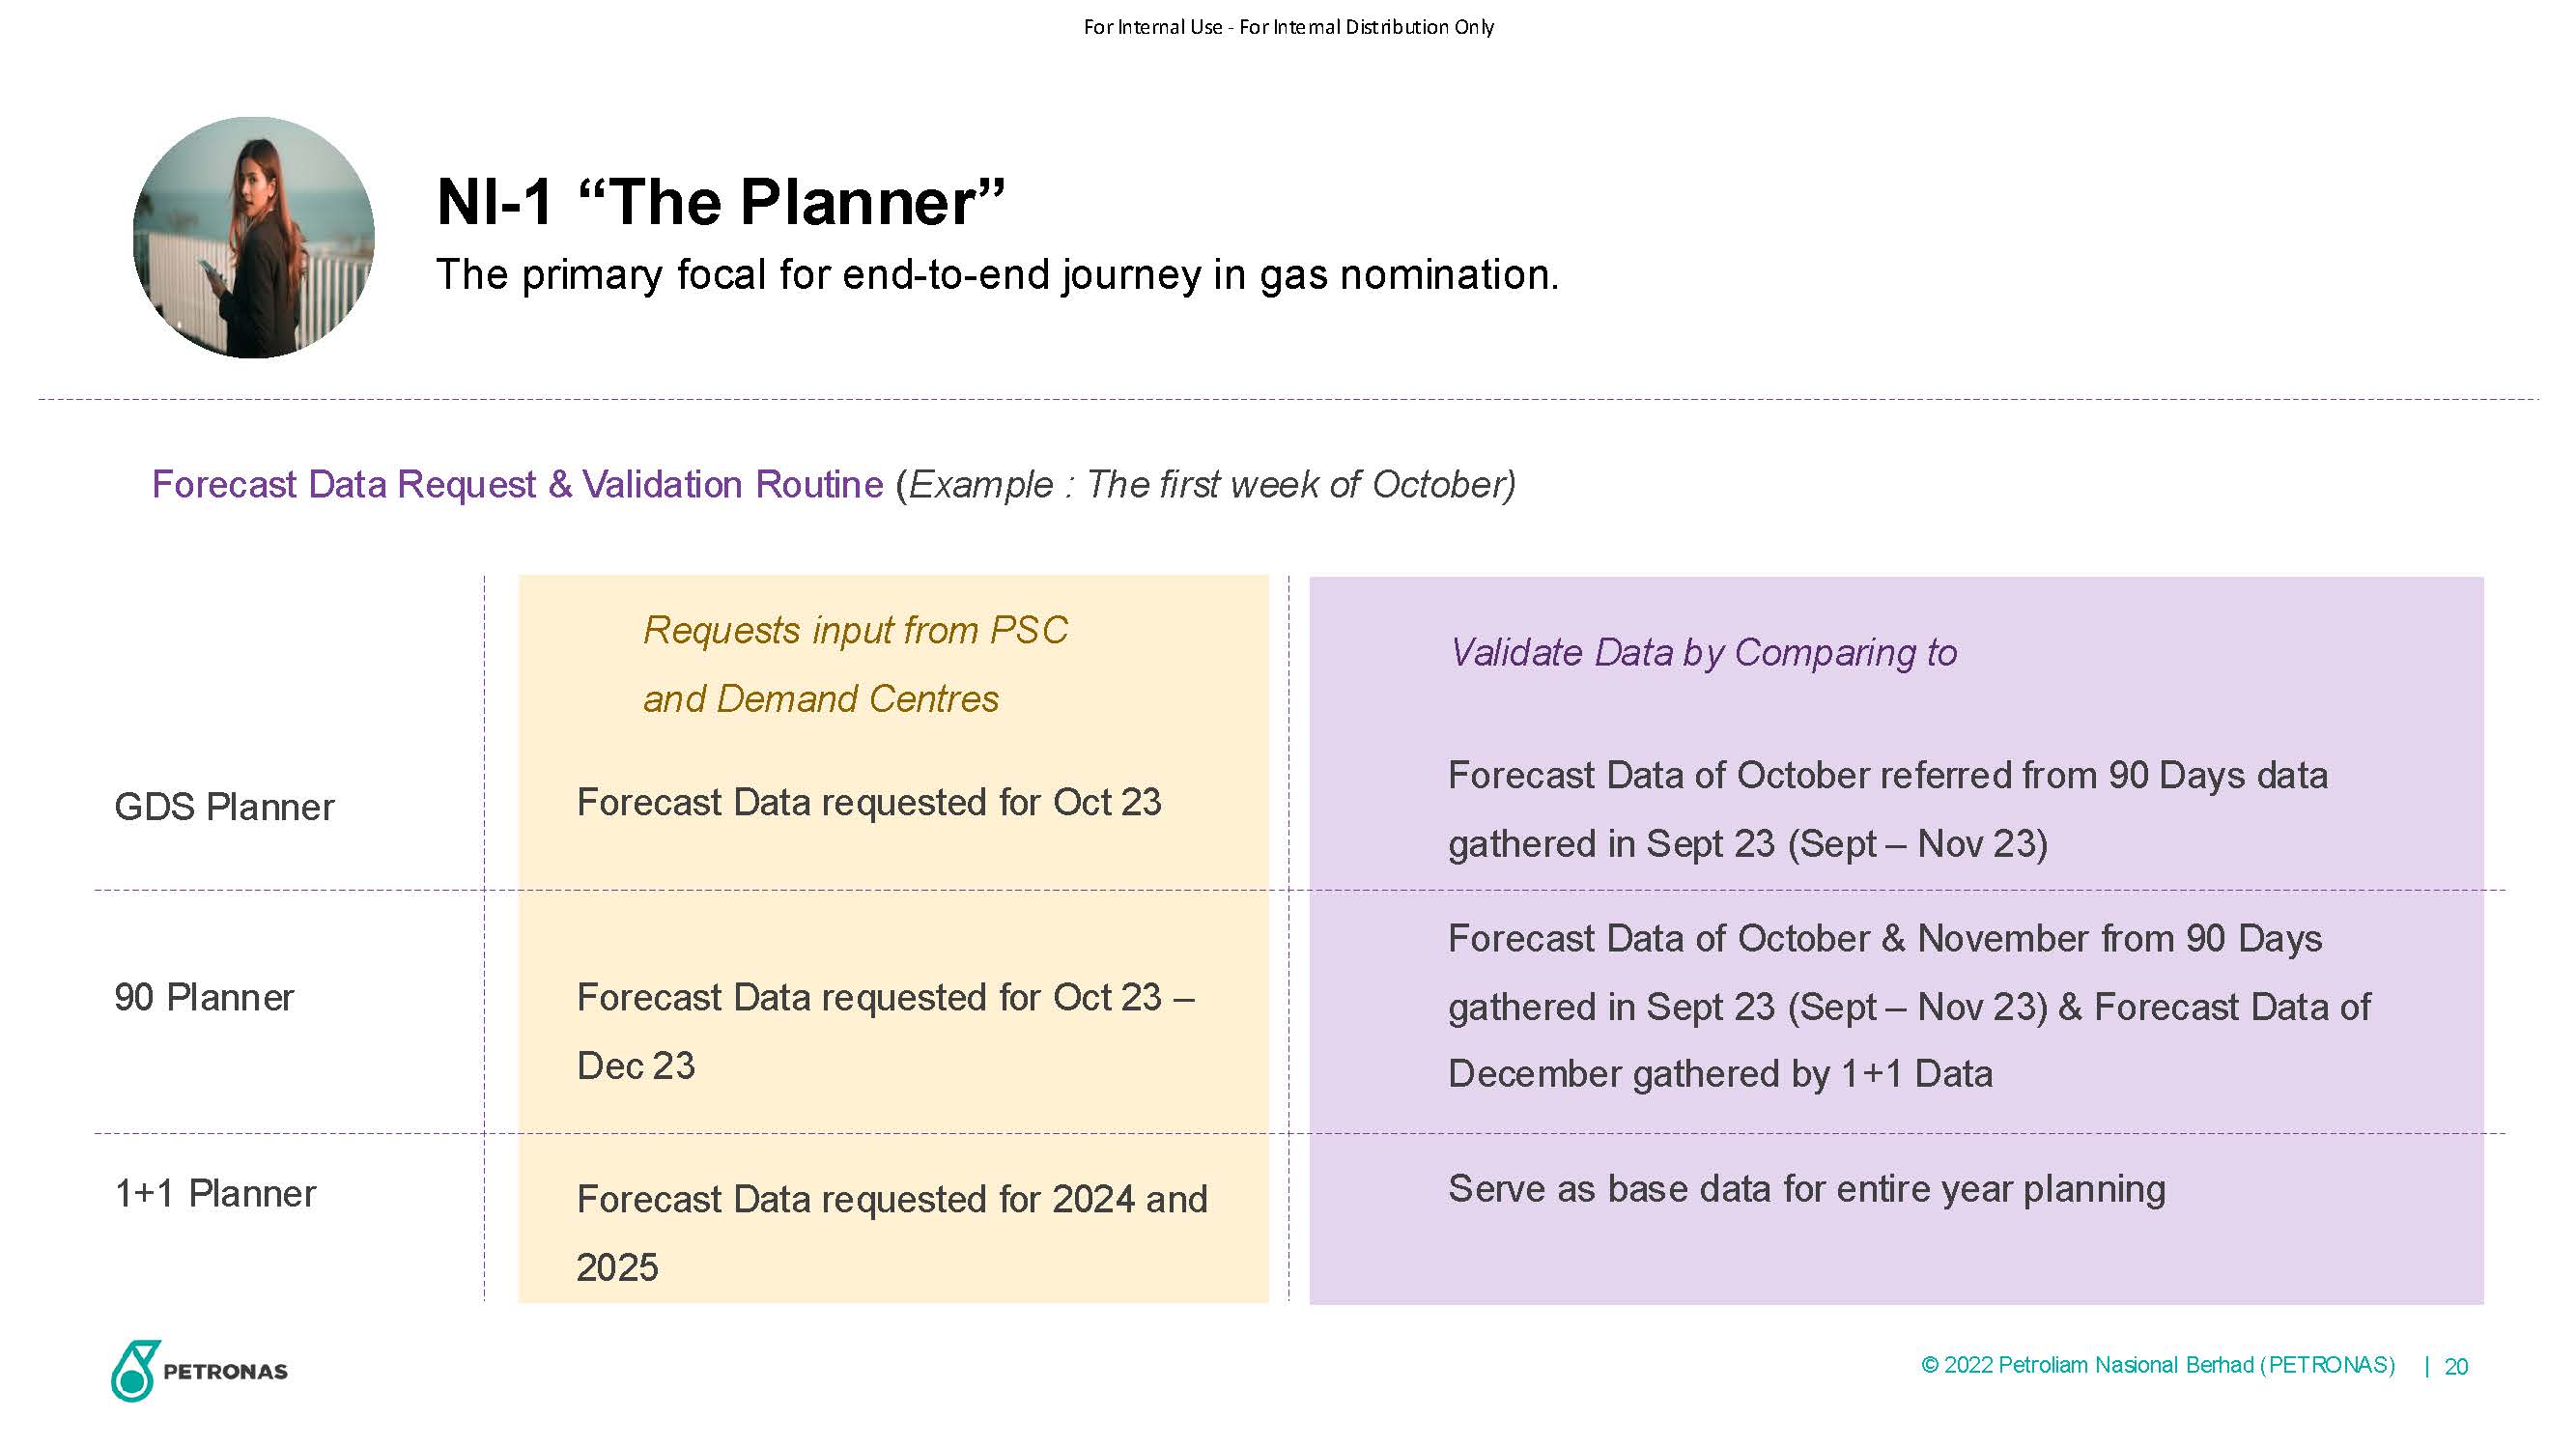The image size is (2576, 1449).
Task: Click Serve as base data for entire year planning
Action: 1807,1189
